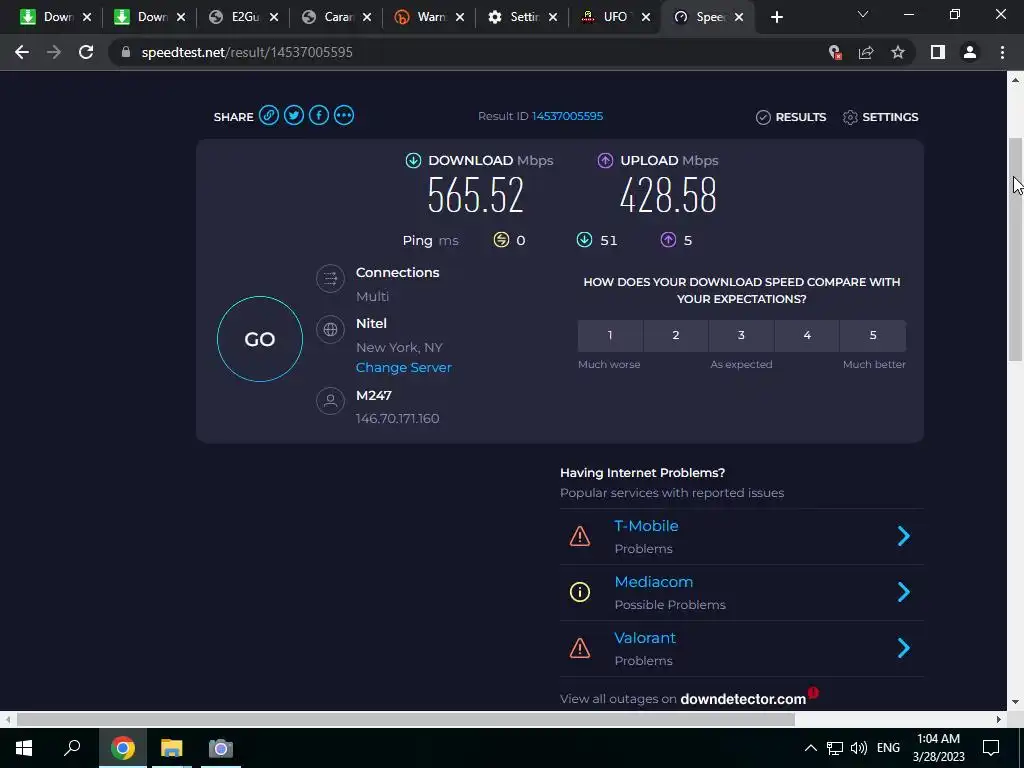Viewport: 1024px width, 768px height.
Task: Share result on Twitter icon
Action: (x=294, y=116)
